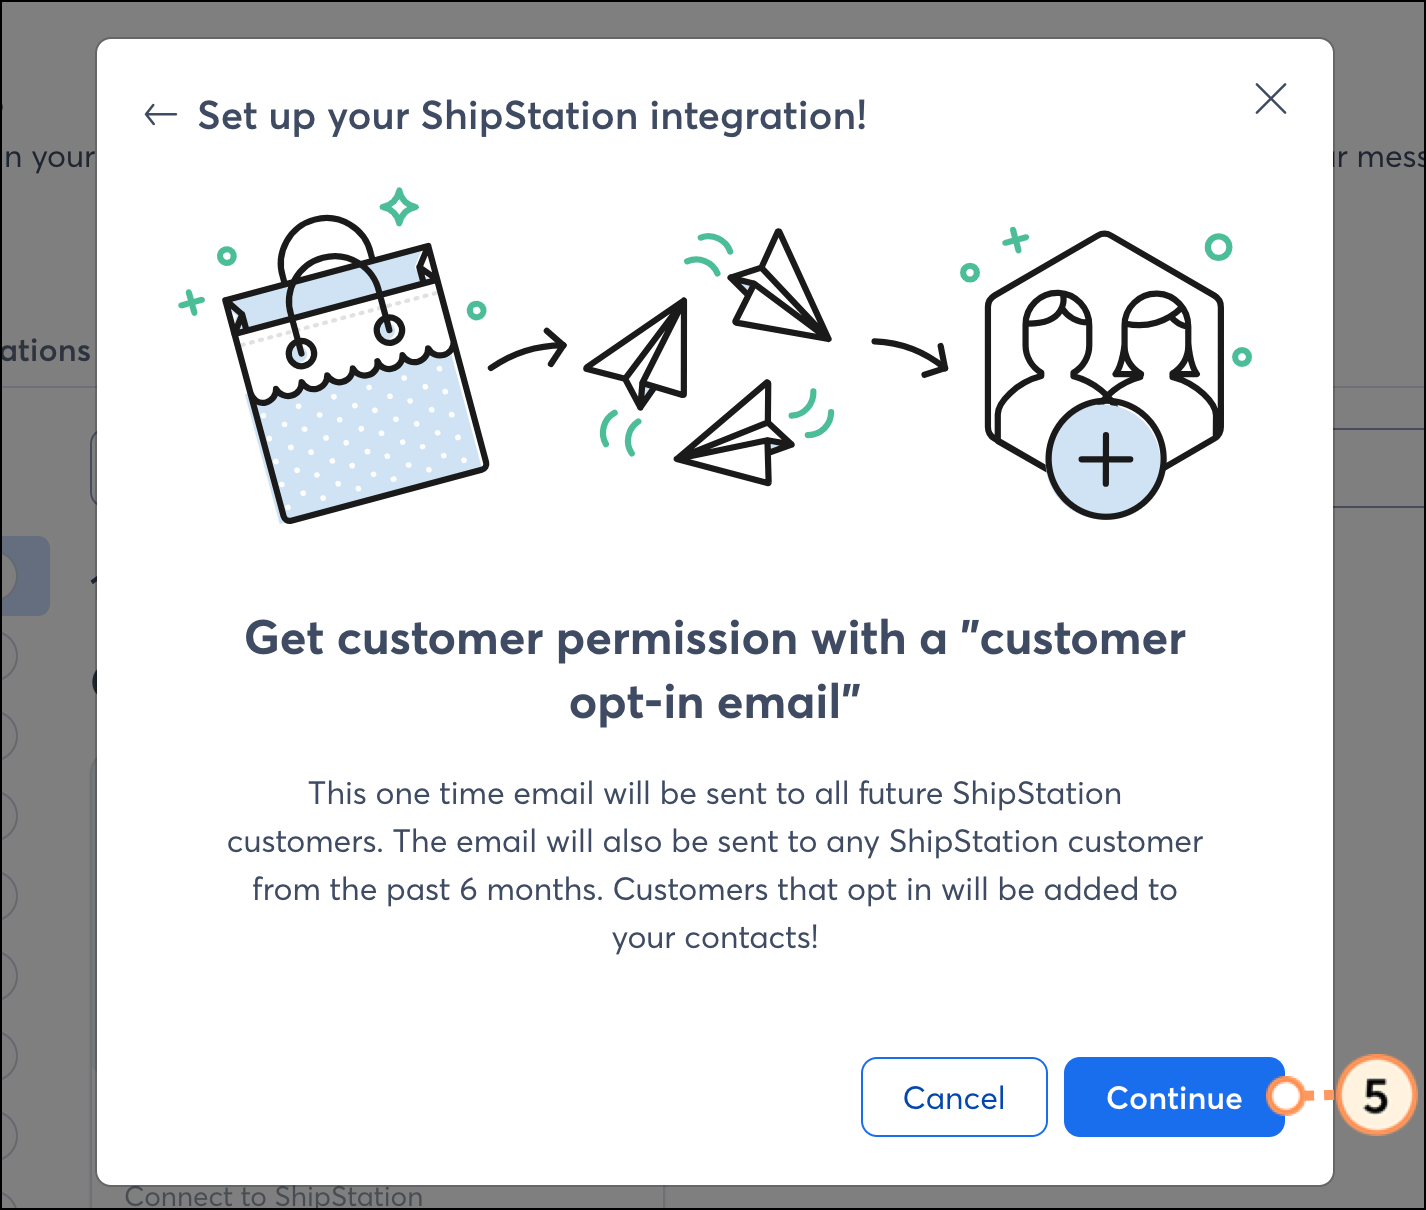This screenshot has height=1210, width=1426.
Task: Click the 'Set up your ShipStation integration!' title
Action: coord(532,116)
